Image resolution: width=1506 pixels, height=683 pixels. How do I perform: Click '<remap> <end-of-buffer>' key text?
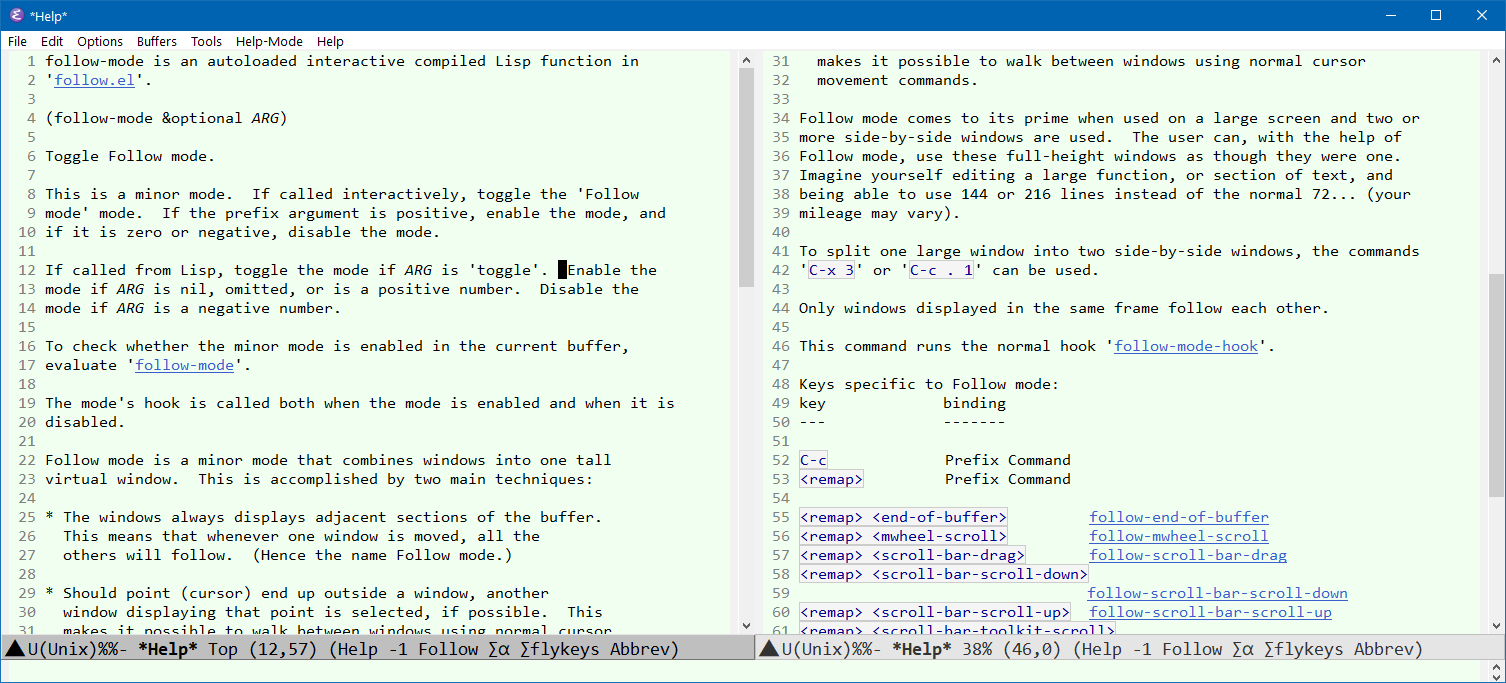[903, 517]
